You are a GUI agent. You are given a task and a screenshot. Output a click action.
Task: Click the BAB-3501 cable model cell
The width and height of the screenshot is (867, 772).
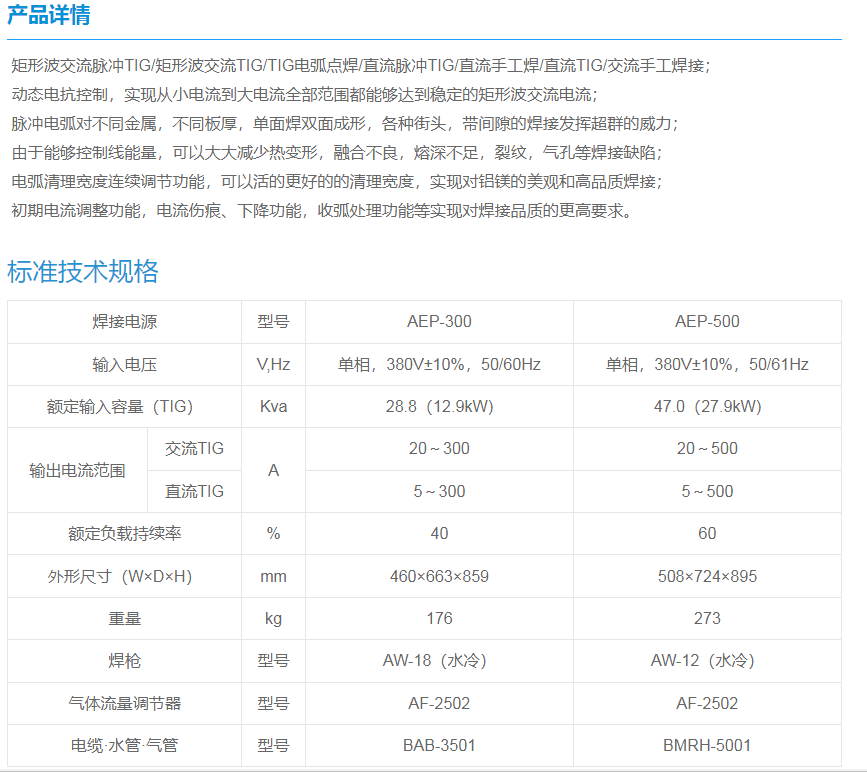[x=439, y=745]
